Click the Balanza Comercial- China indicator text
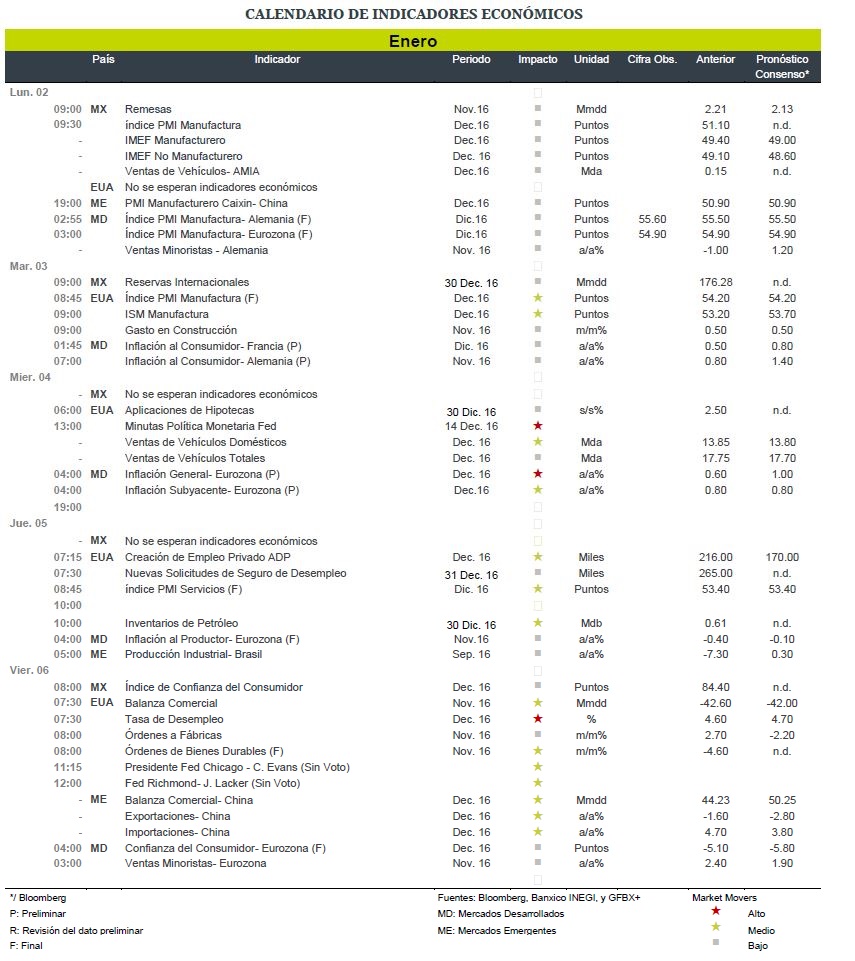The width and height of the screenshot is (855, 961). (188, 800)
